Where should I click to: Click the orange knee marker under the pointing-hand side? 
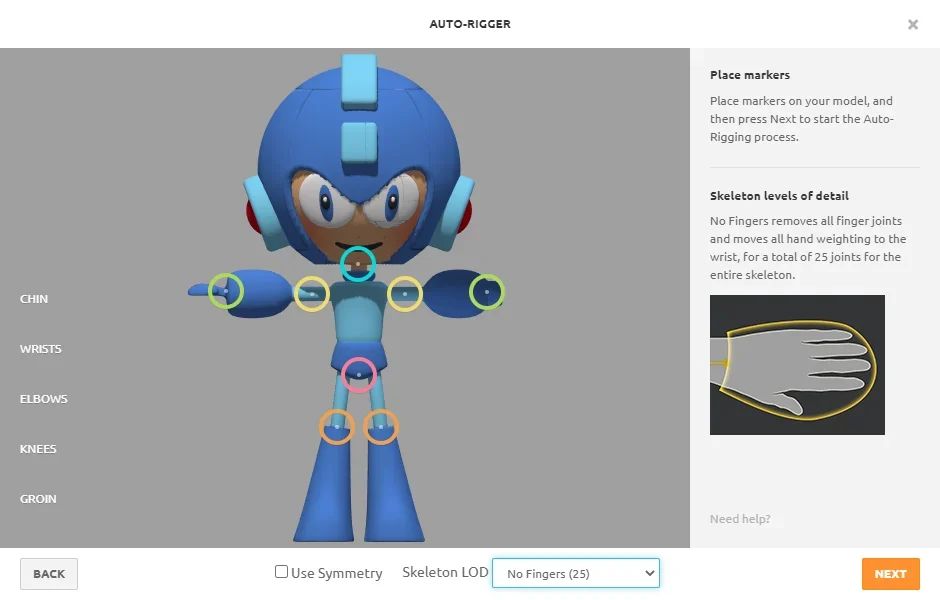click(336, 427)
